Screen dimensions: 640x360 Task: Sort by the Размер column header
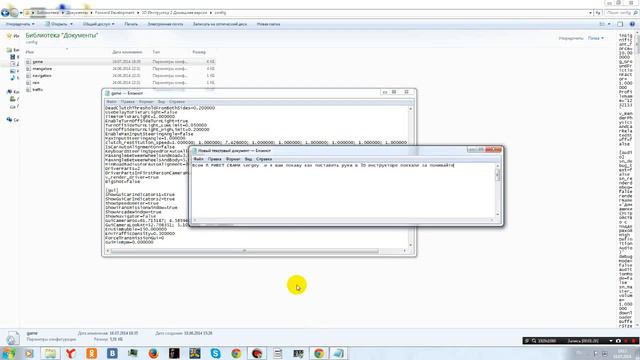pyautogui.click(x=199, y=52)
